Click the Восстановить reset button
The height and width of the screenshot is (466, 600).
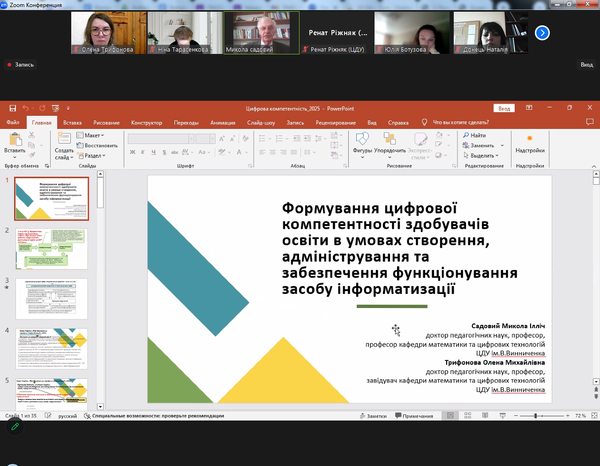pyautogui.click(x=98, y=145)
